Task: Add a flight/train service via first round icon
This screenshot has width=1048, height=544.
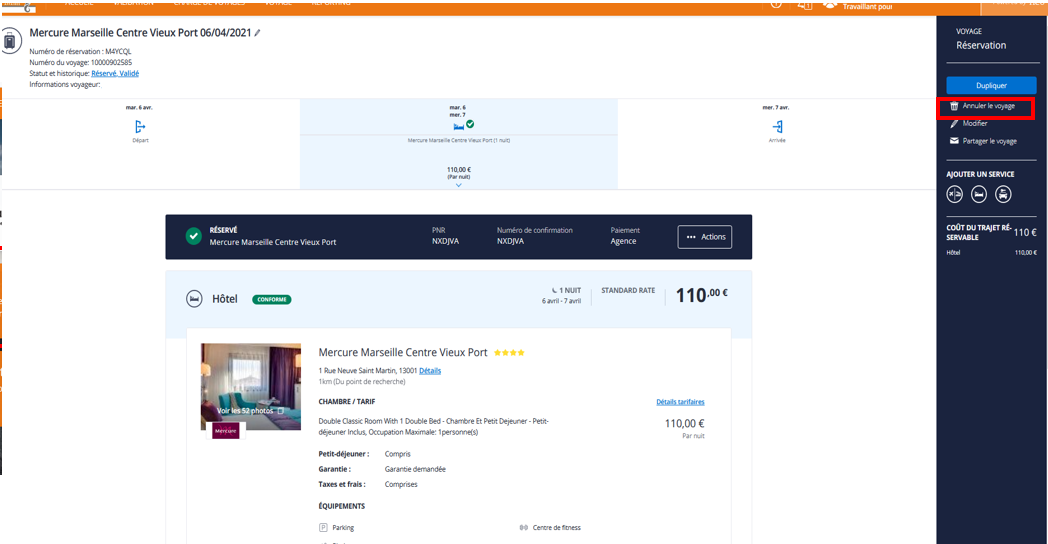Action: click(x=955, y=194)
